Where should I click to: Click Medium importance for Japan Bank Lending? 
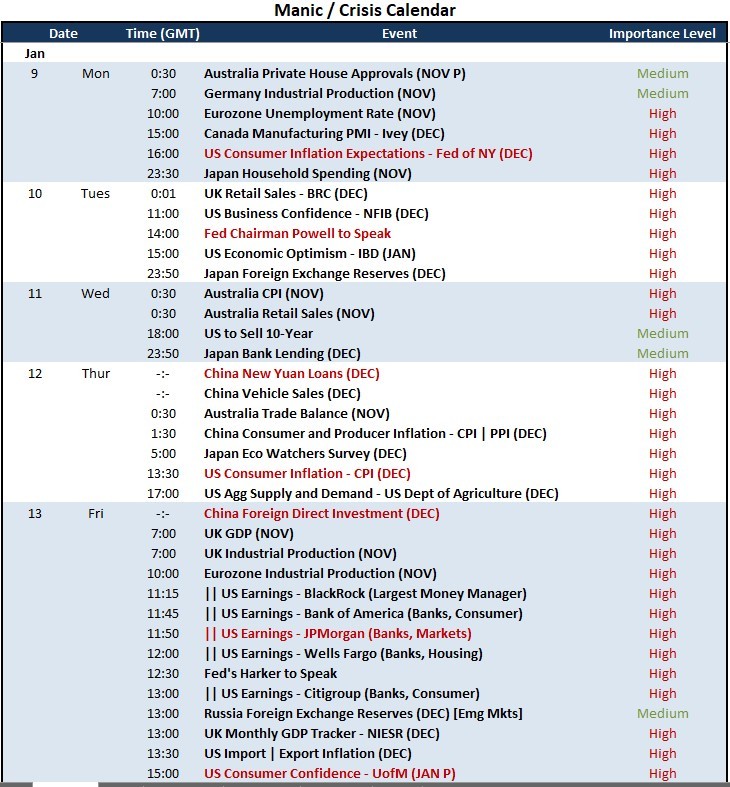[662, 354]
